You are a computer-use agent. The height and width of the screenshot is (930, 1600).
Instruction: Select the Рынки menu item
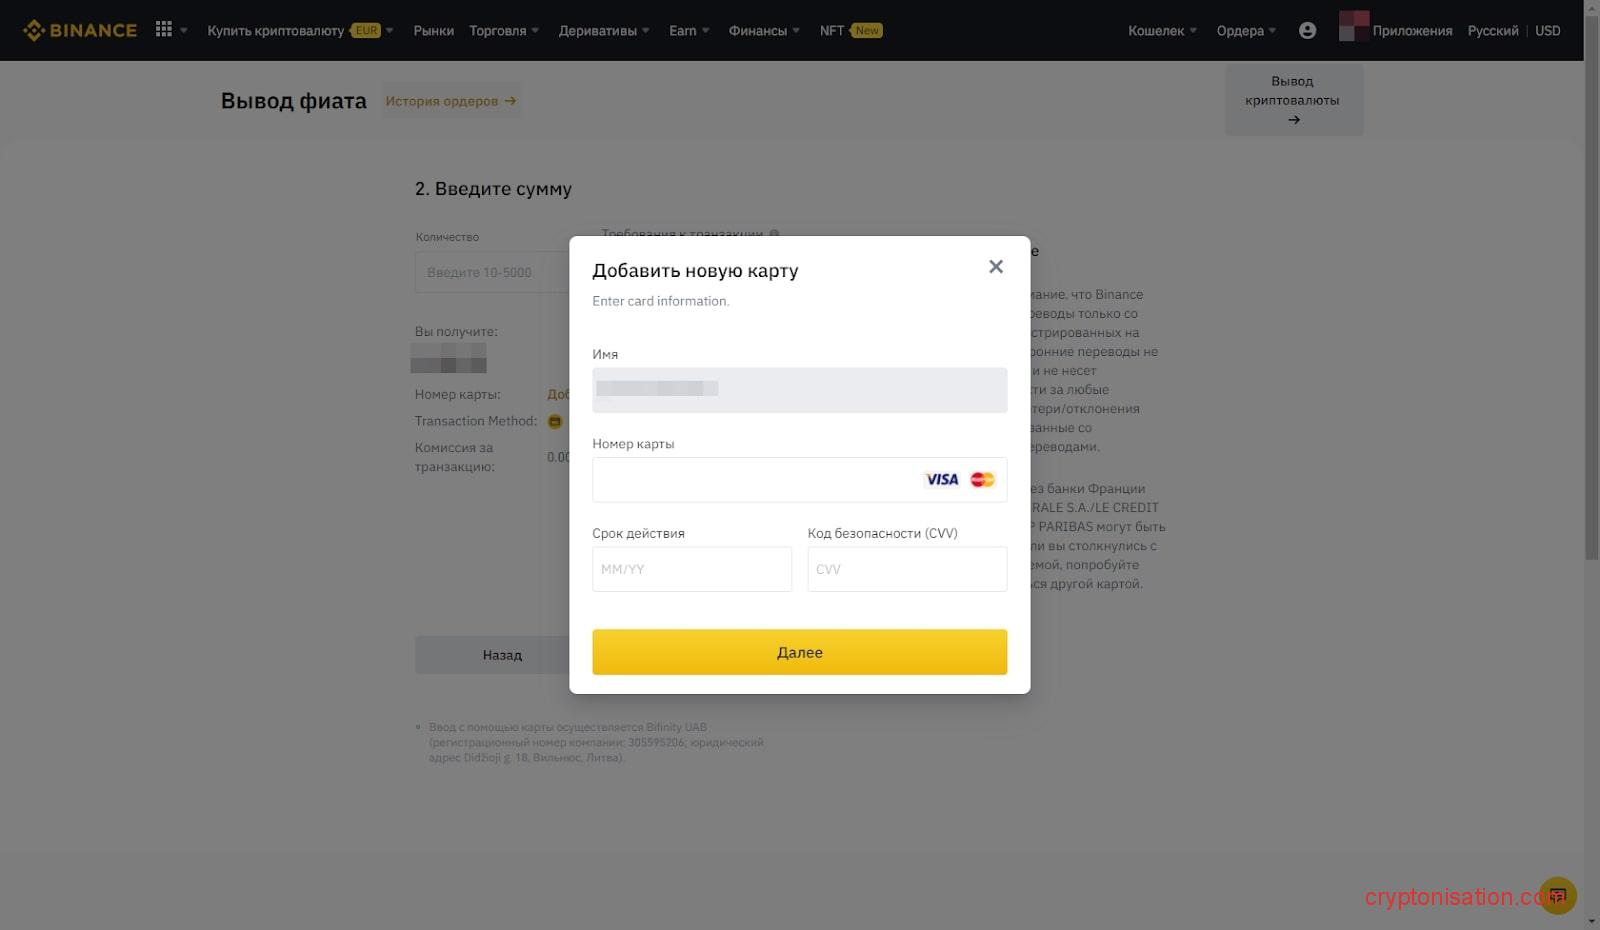click(433, 30)
